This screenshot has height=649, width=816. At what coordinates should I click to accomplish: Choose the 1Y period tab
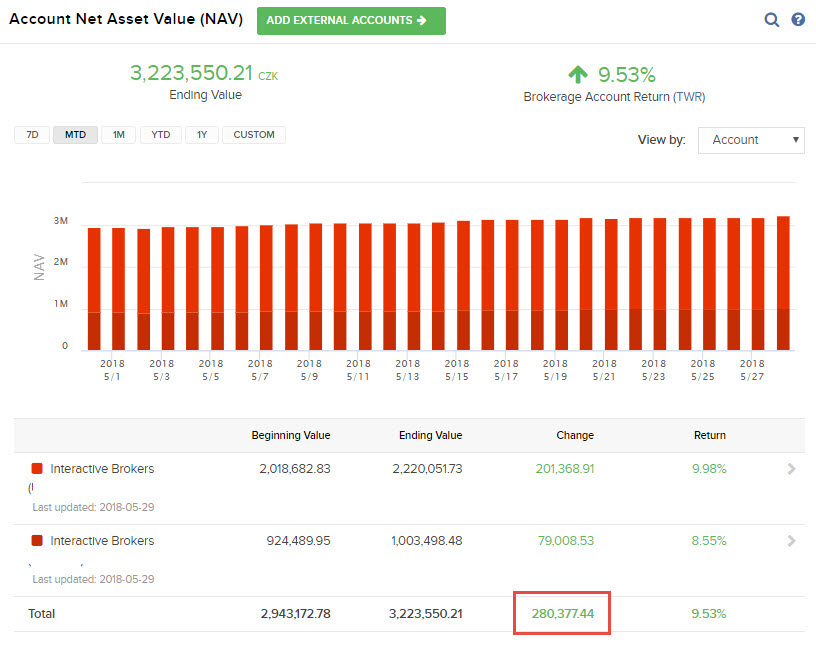(201, 135)
